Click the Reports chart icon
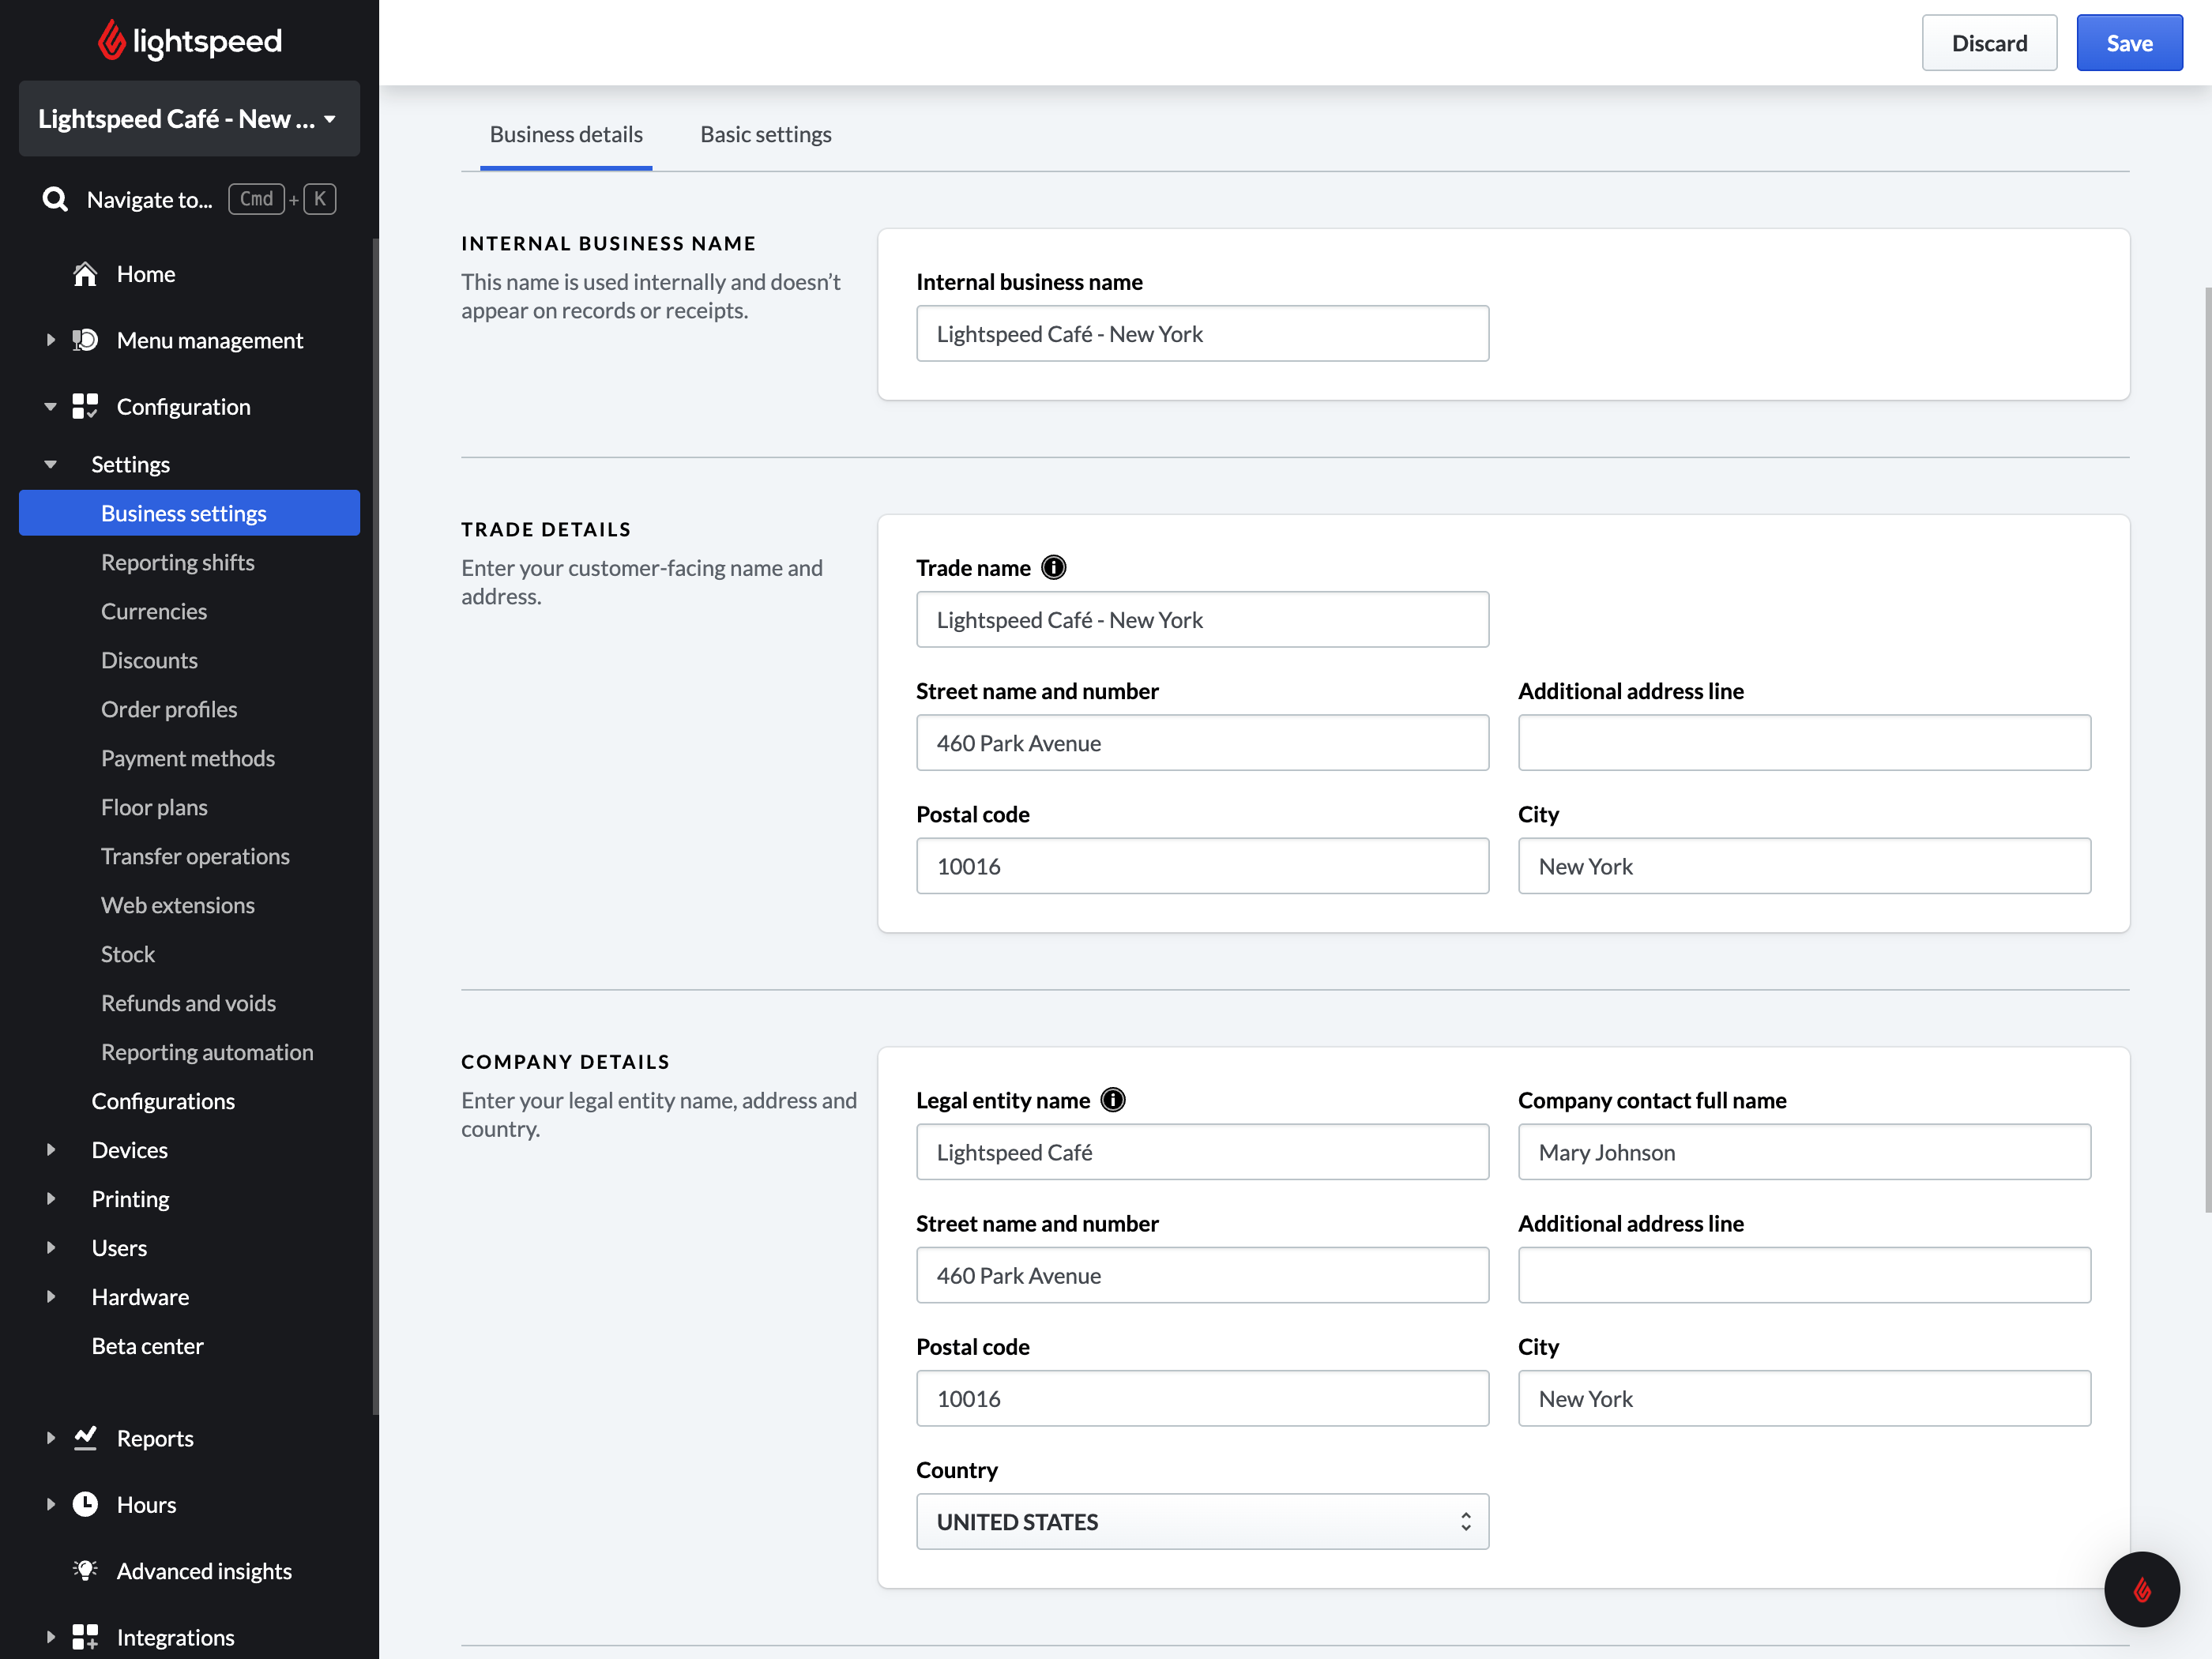The image size is (2212, 1659). coord(85,1438)
